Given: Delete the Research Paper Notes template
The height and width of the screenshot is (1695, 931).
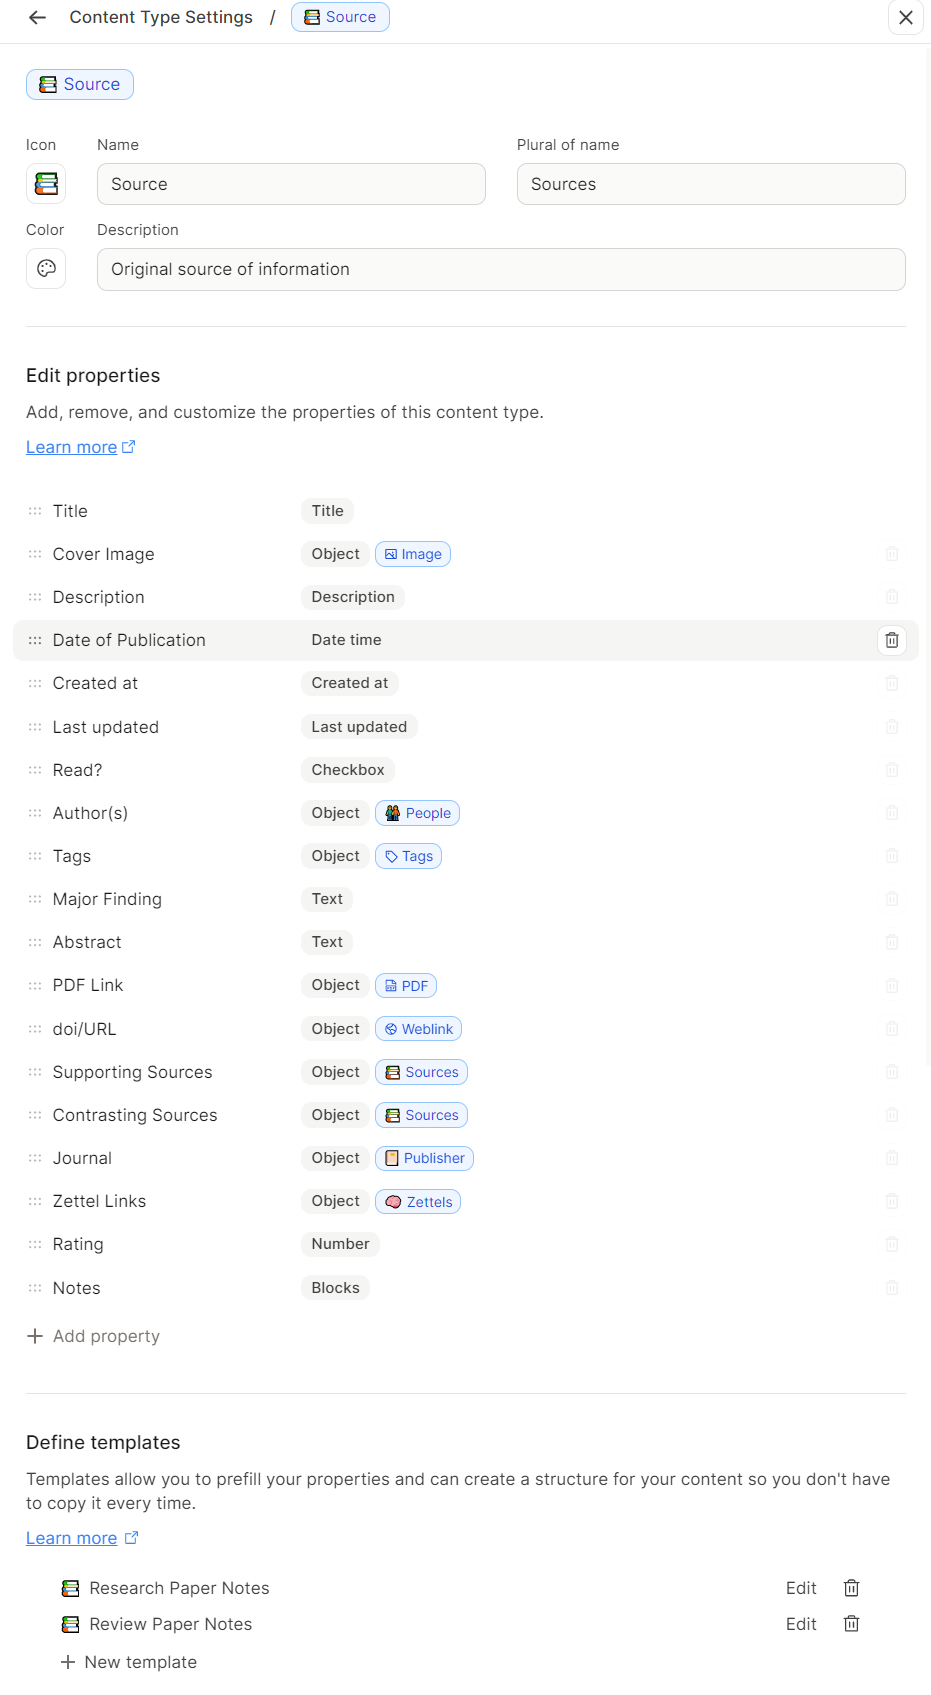Looking at the screenshot, I should click(851, 1588).
